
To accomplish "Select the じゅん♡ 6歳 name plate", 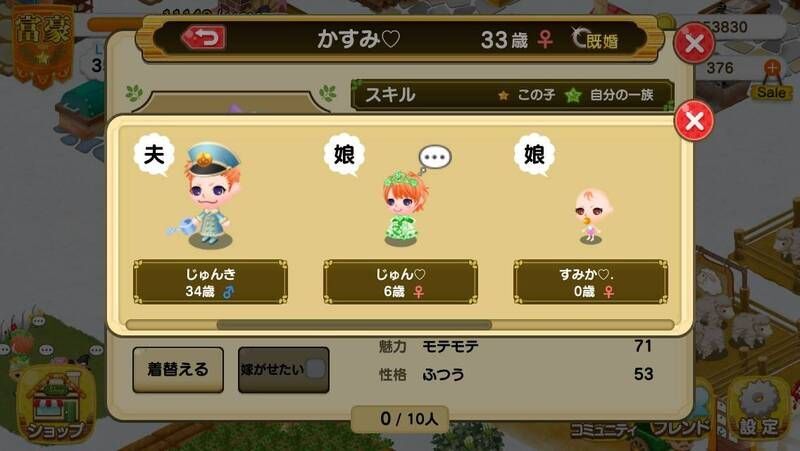I will tap(401, 282).
